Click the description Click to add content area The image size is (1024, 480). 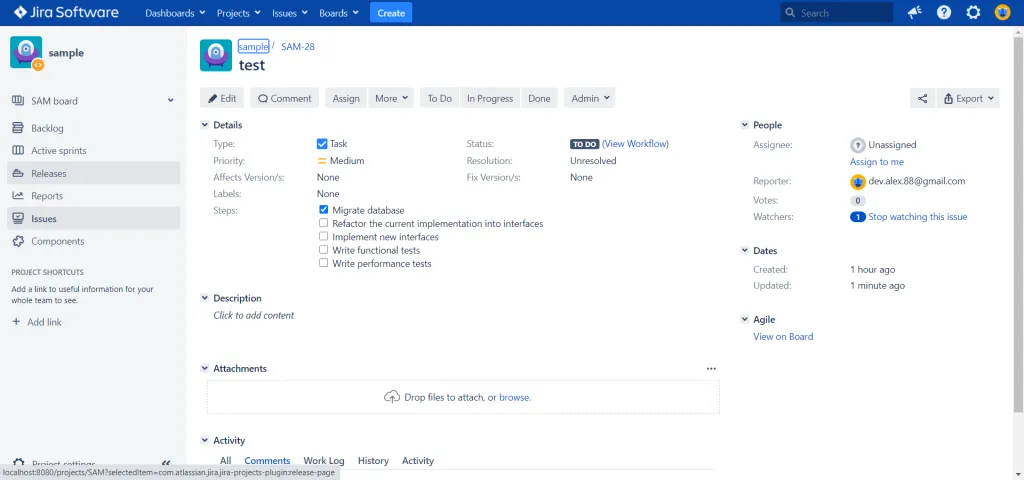pyautogui.click(x=253, y=315)
